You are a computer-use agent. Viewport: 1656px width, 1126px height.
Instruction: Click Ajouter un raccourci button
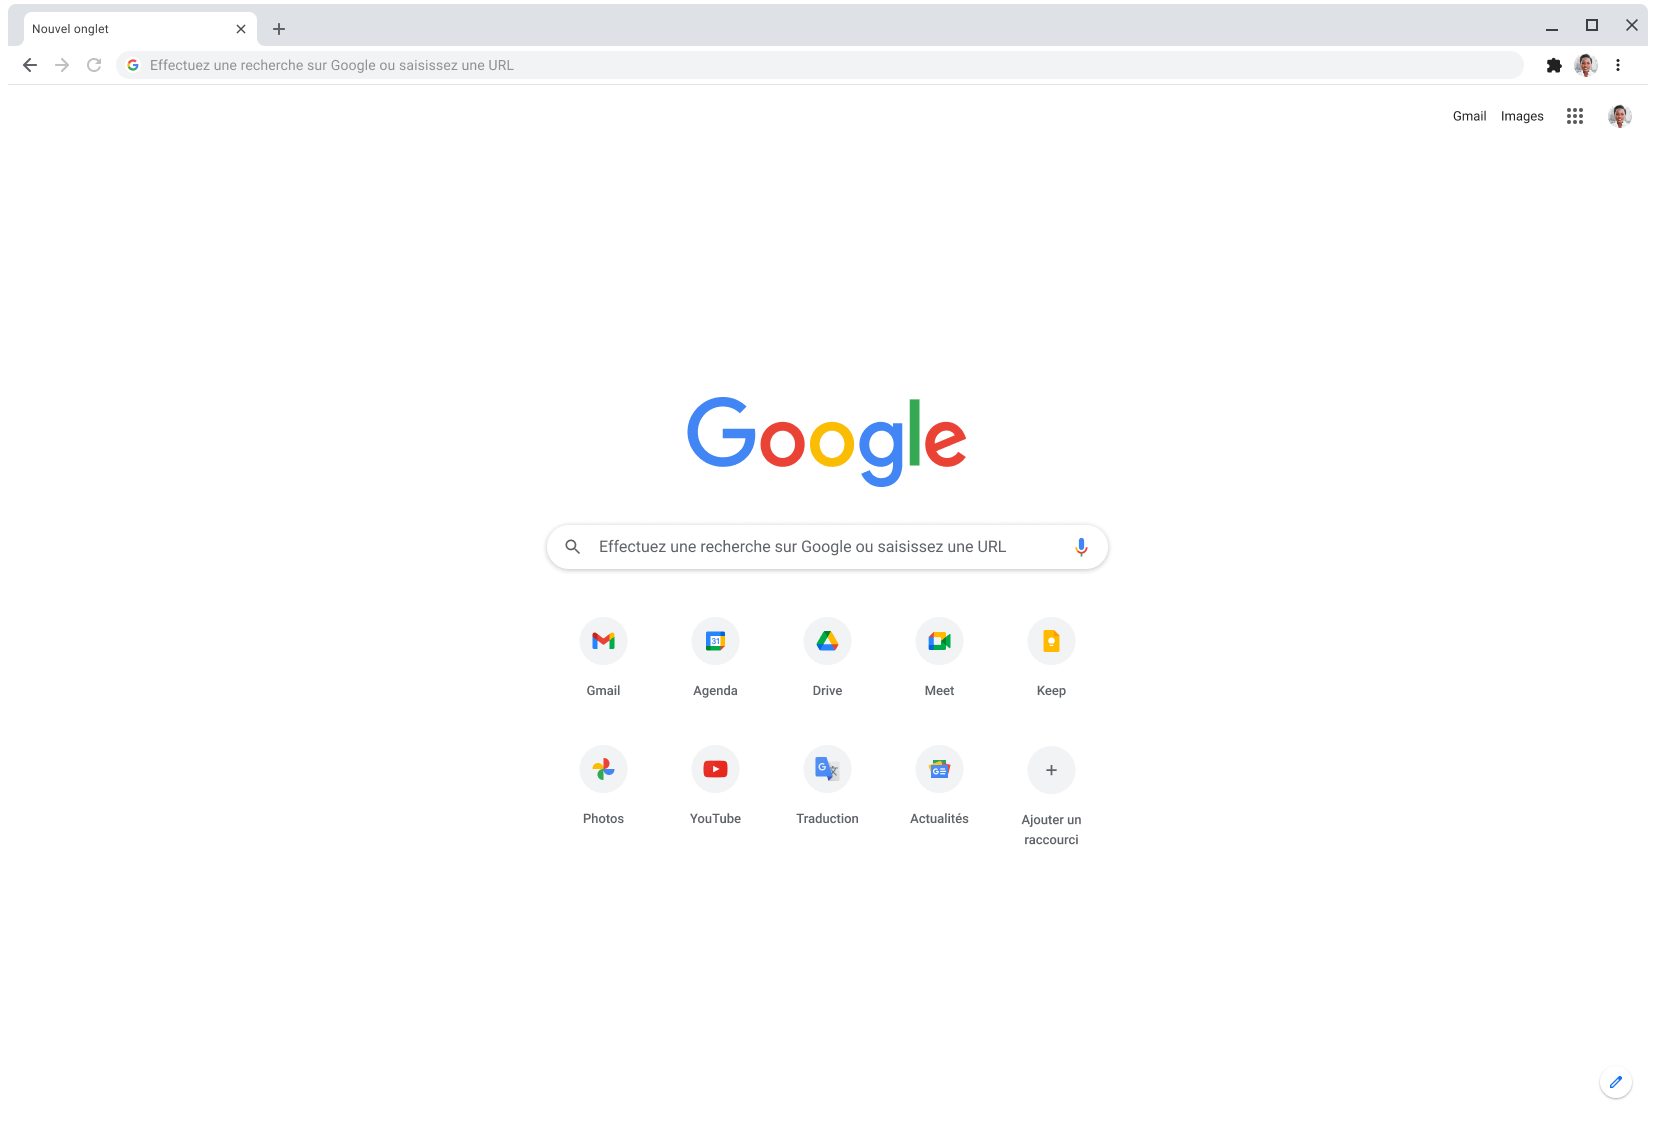pyautogui.click(x=1051, y=770)
